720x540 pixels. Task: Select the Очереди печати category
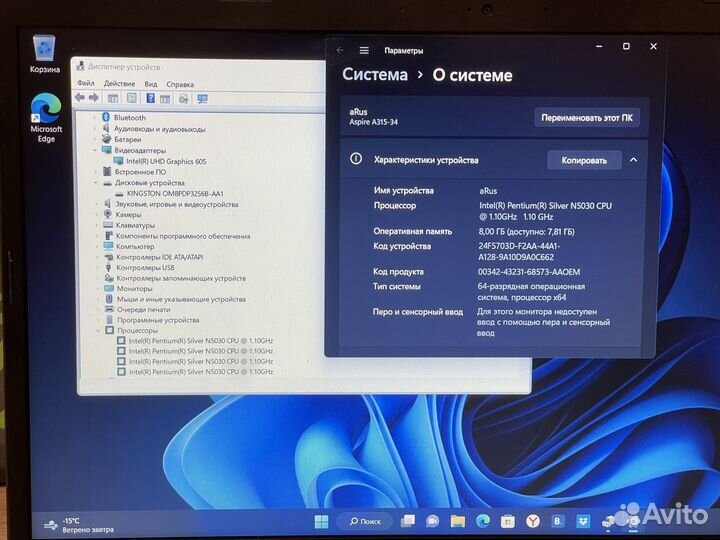point(143,309)
